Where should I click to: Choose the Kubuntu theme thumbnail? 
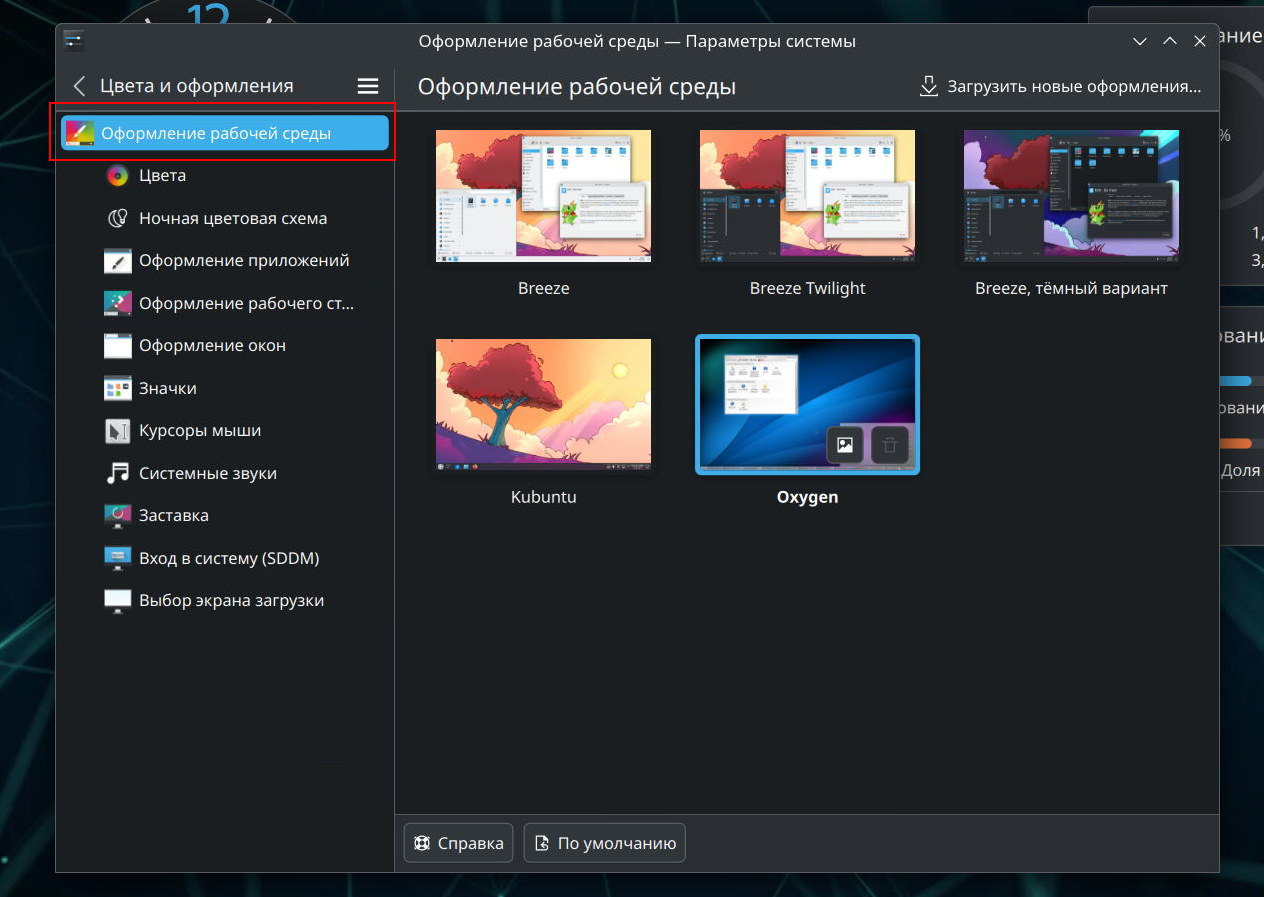pyautogui.click(x=543, y=405)
